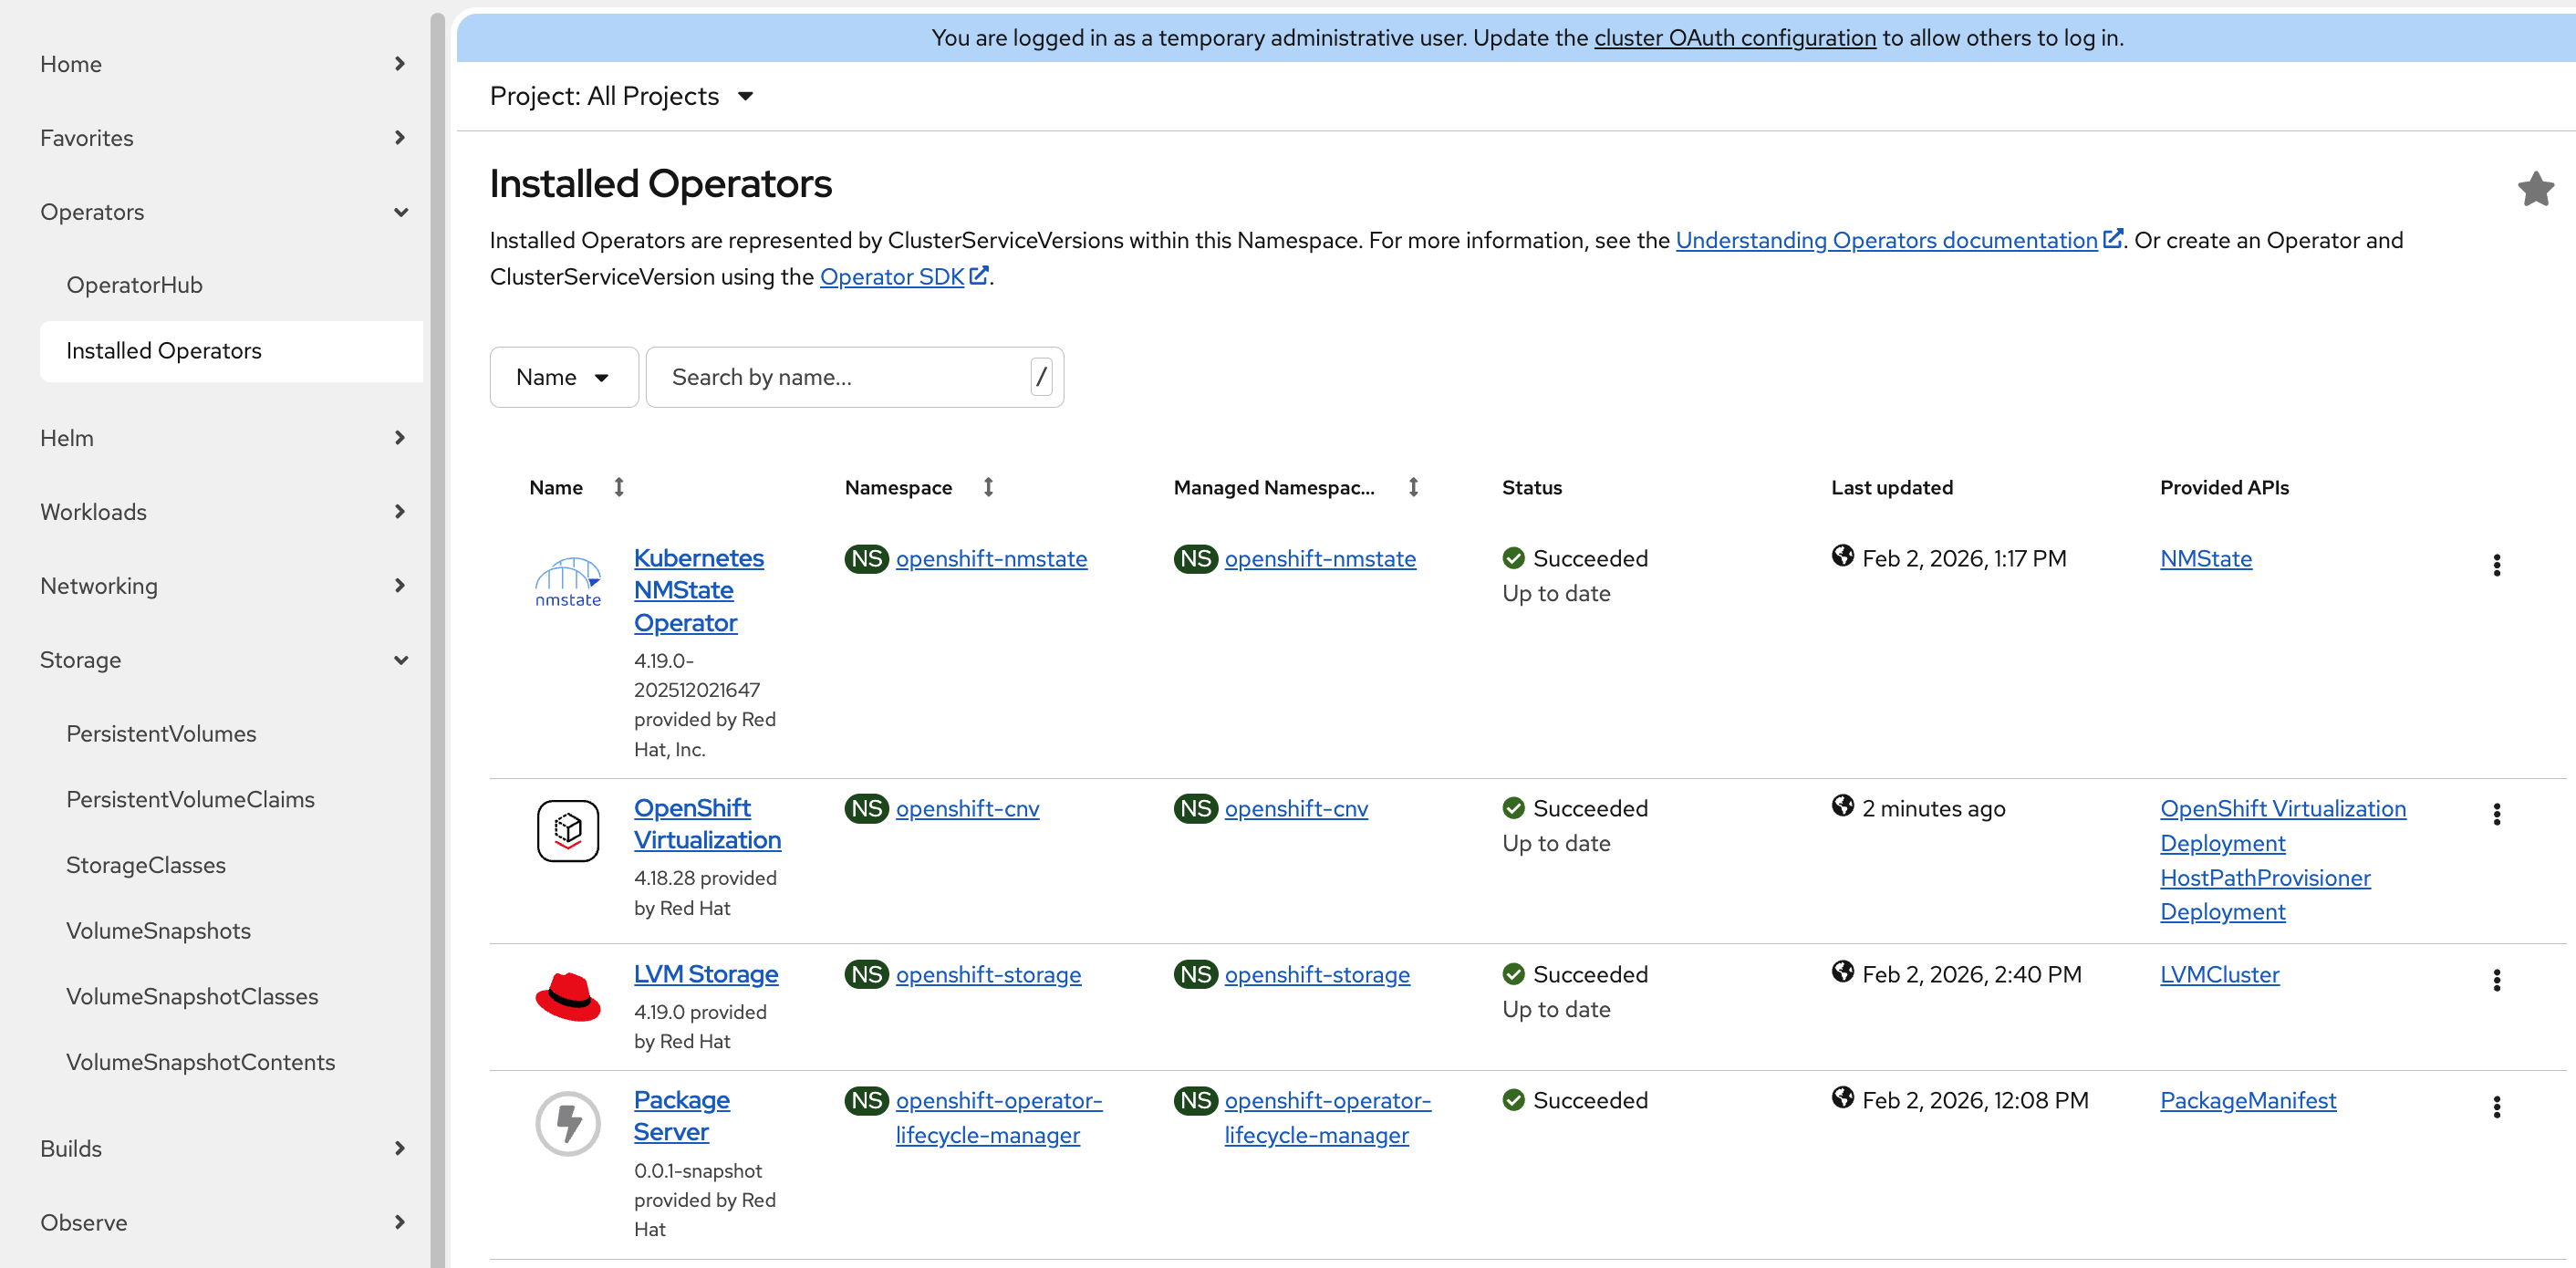Add Installed Operators page to favorites star

(2535, 189)
